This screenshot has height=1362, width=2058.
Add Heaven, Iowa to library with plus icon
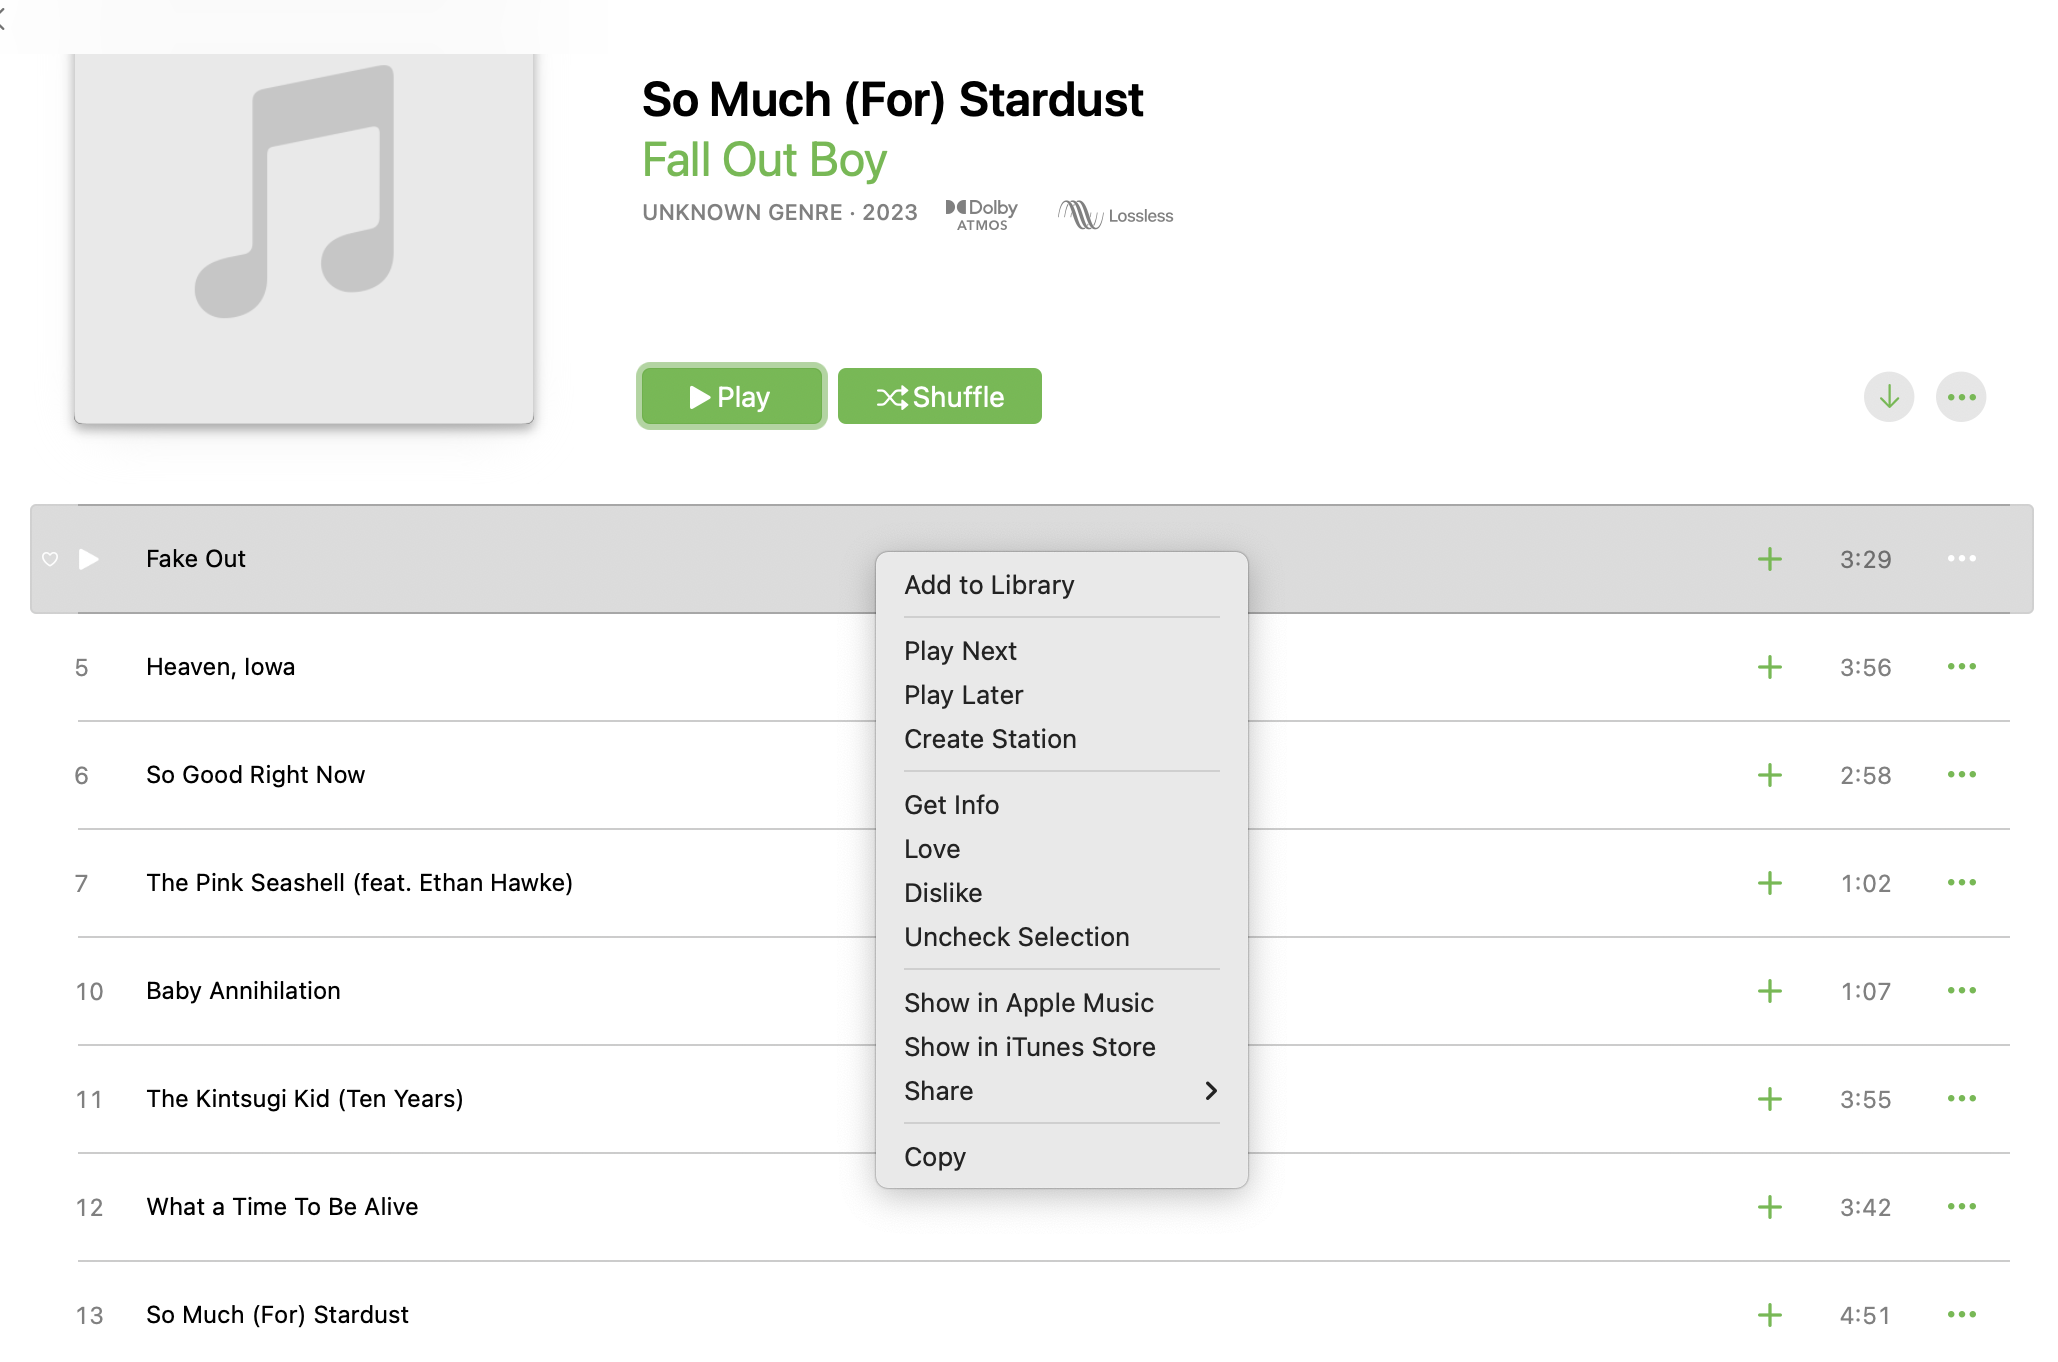[1769, 667]
